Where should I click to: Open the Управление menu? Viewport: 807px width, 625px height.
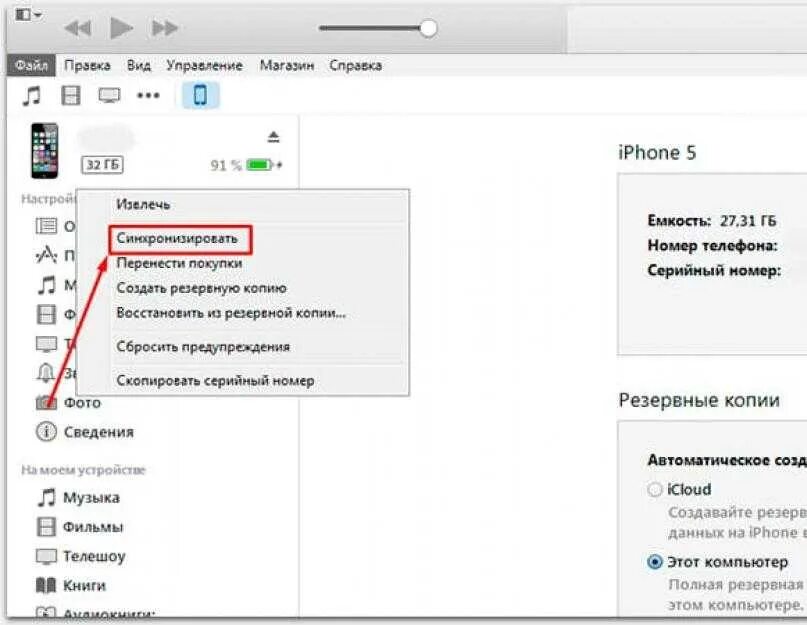[204, 65]
